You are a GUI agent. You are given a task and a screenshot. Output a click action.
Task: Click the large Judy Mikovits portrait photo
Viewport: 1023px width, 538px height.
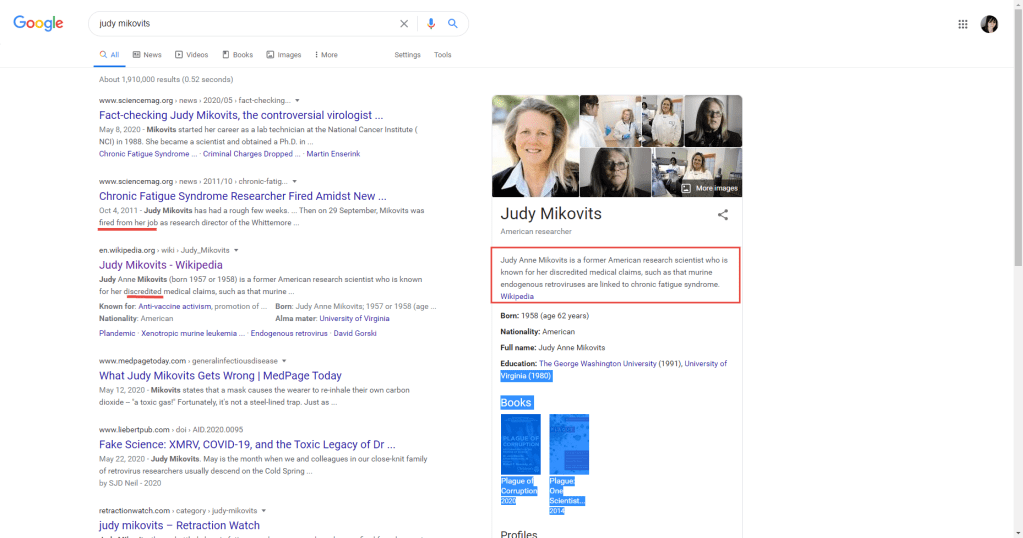(x=535, y=146)
